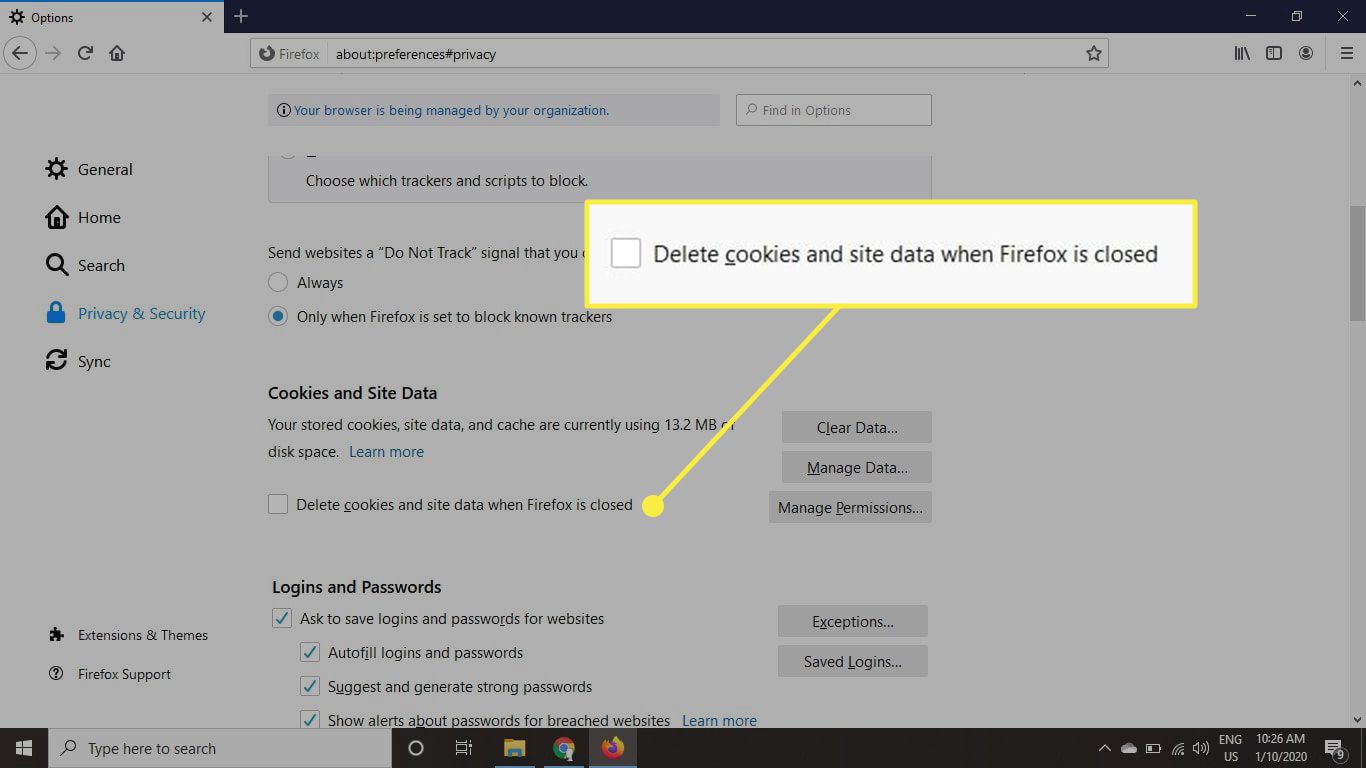Screen dimensions: 1366x768
Task: Open File Explorer from the taskbar
Action: [514, 748]
